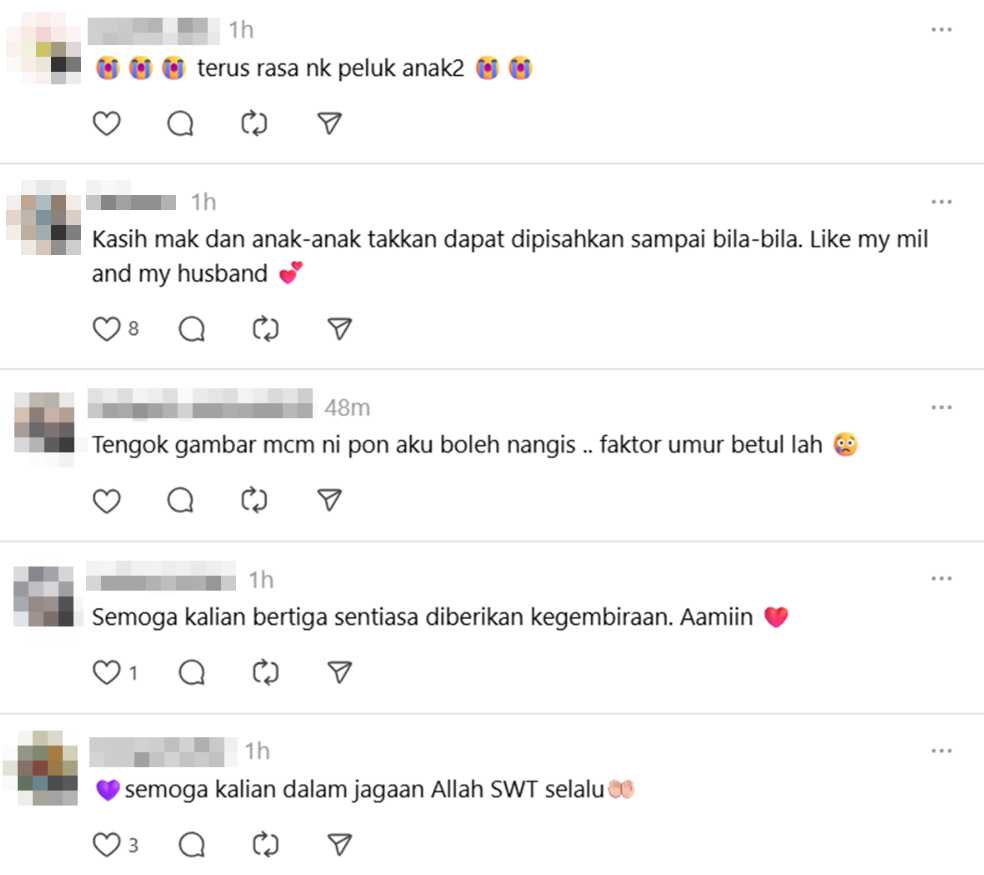Open more options for the 48m comment
Image resolution: width=984 pixels, height=875 pixels.
(x=941, y=407)
